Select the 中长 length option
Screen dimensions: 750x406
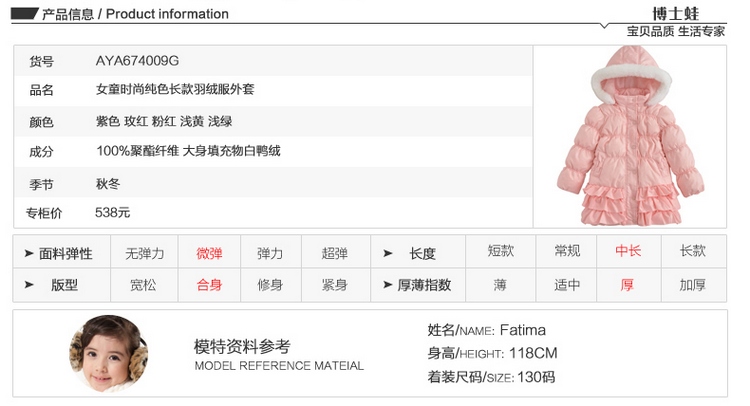pos(628,250)
